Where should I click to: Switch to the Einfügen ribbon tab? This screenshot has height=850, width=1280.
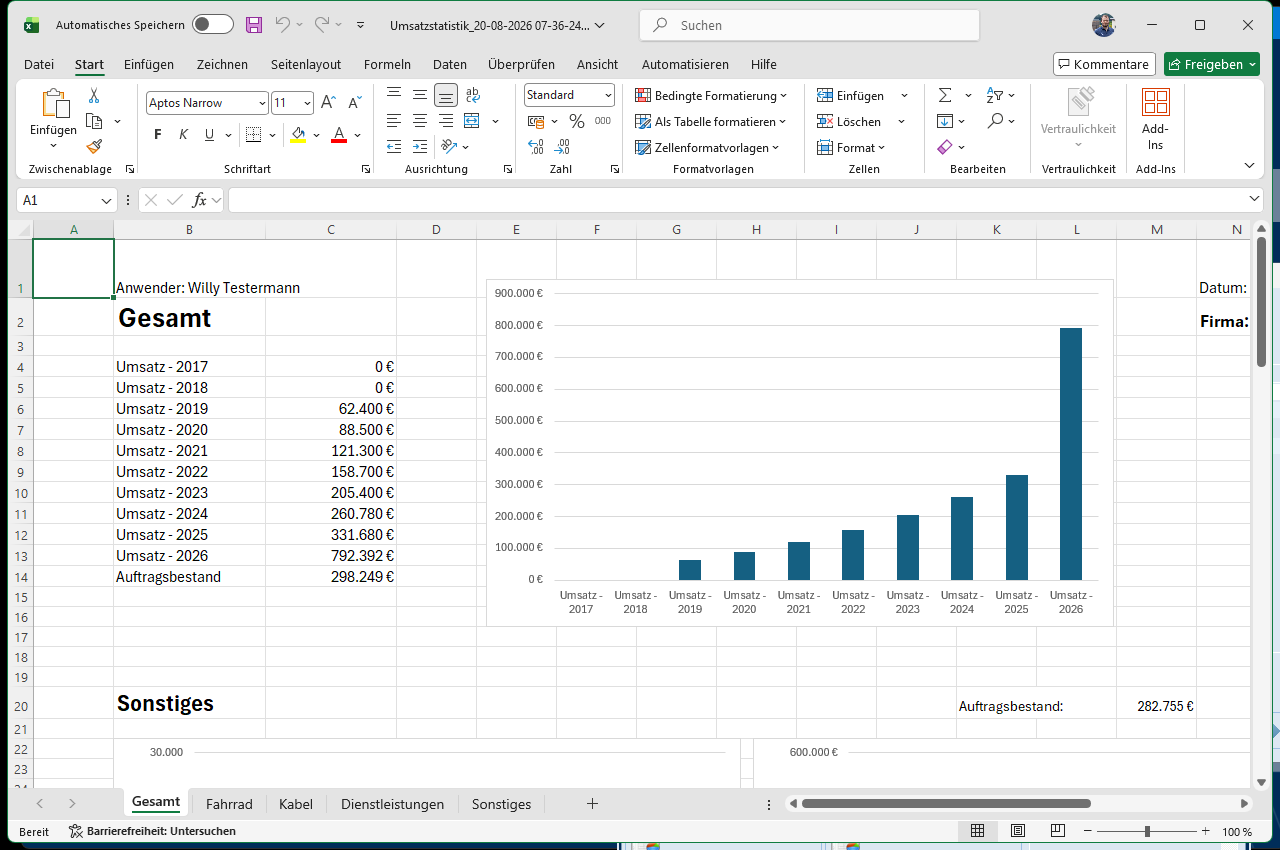click(x=149, y=64)
